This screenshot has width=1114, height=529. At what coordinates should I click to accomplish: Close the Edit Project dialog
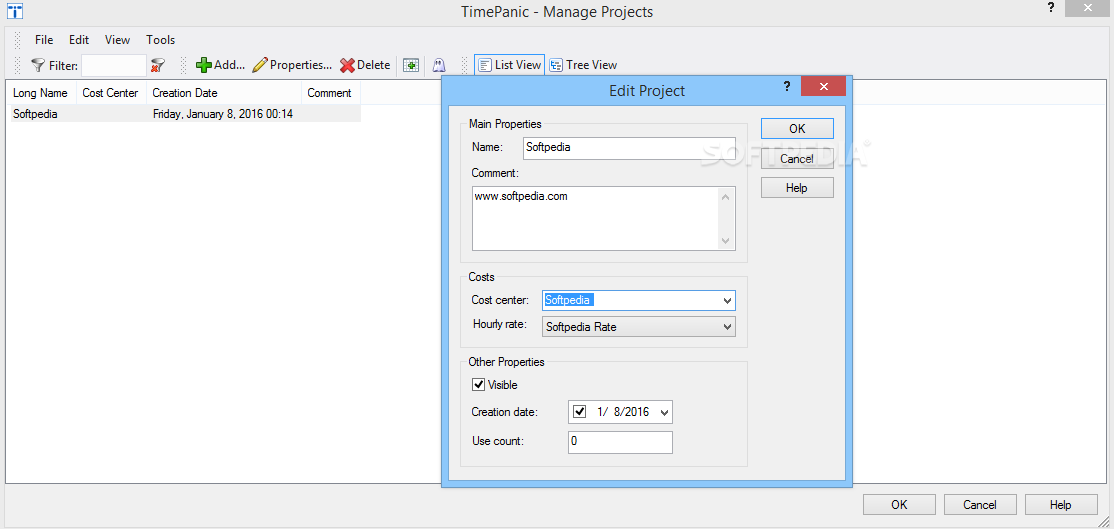823,87
